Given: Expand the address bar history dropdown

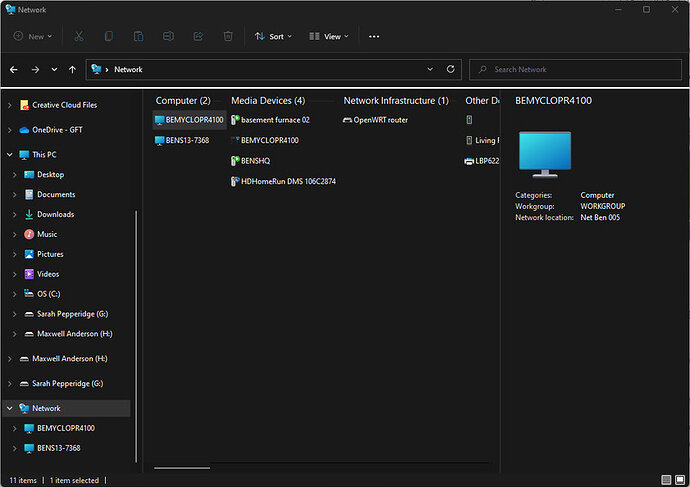Looking at the screenshot, I should (x=430, y=70).
